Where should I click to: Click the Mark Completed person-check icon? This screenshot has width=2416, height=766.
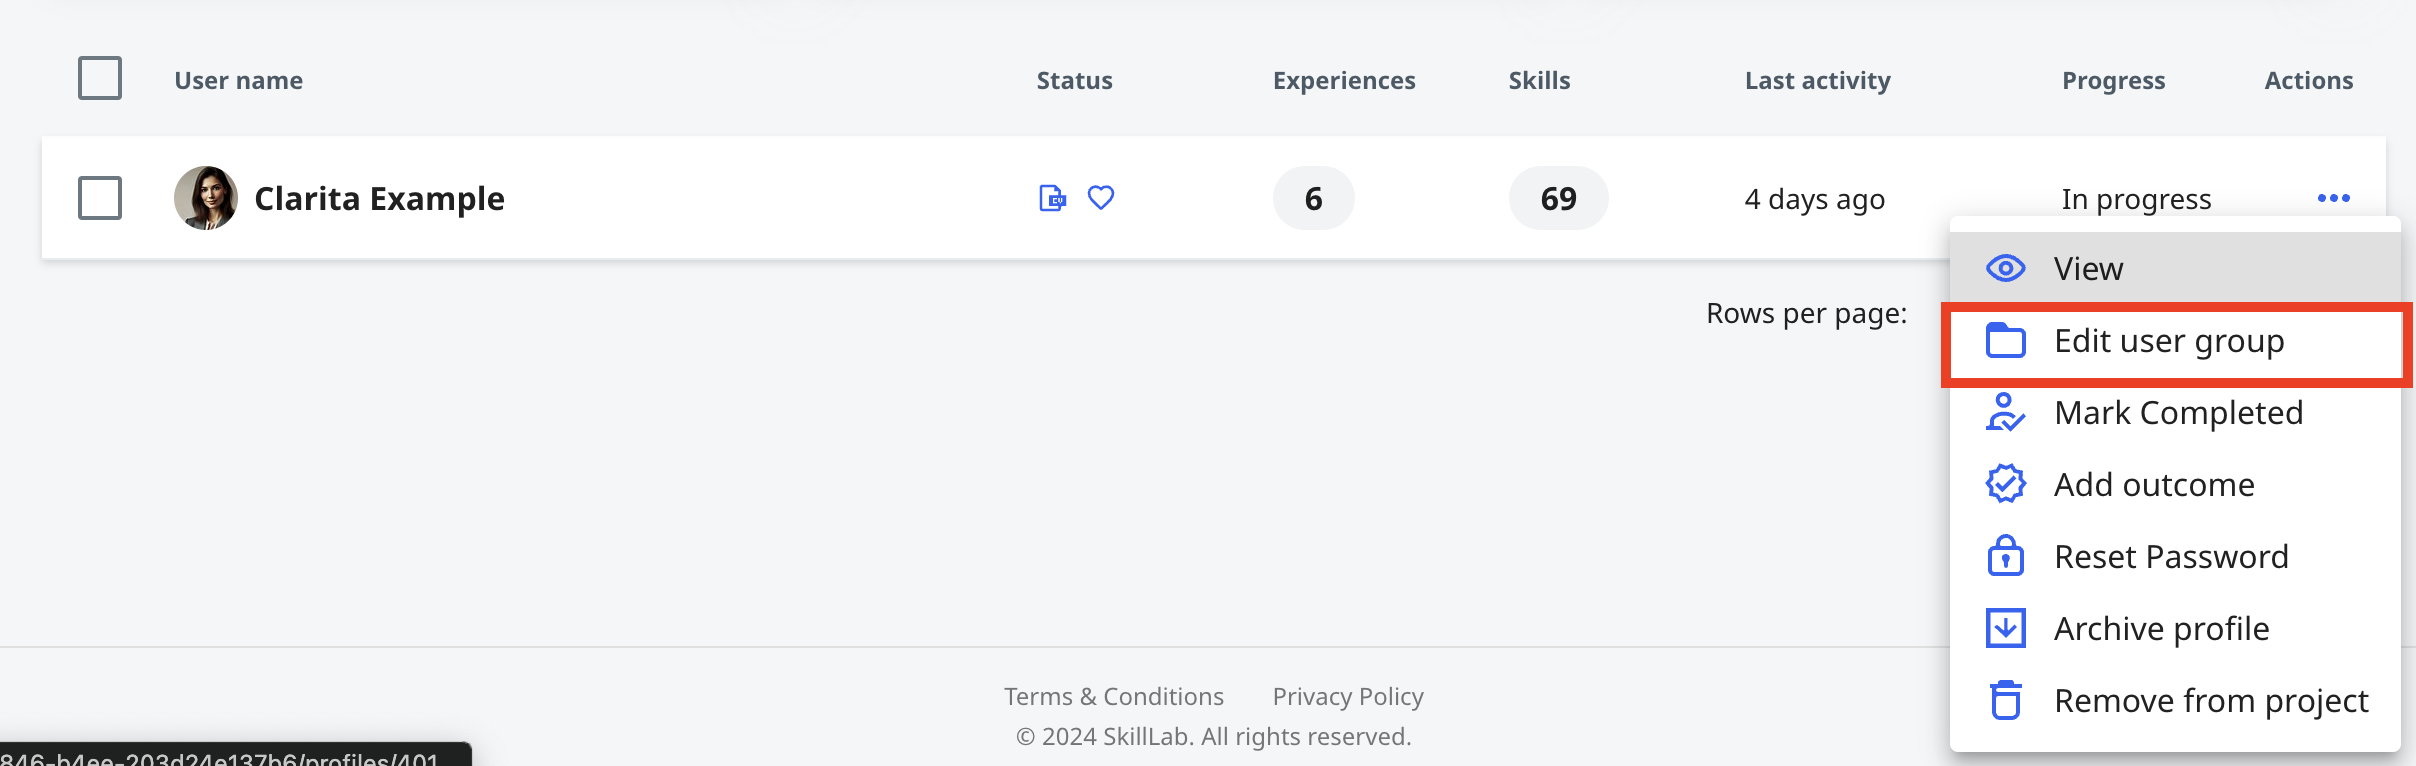click(2005, 412)
